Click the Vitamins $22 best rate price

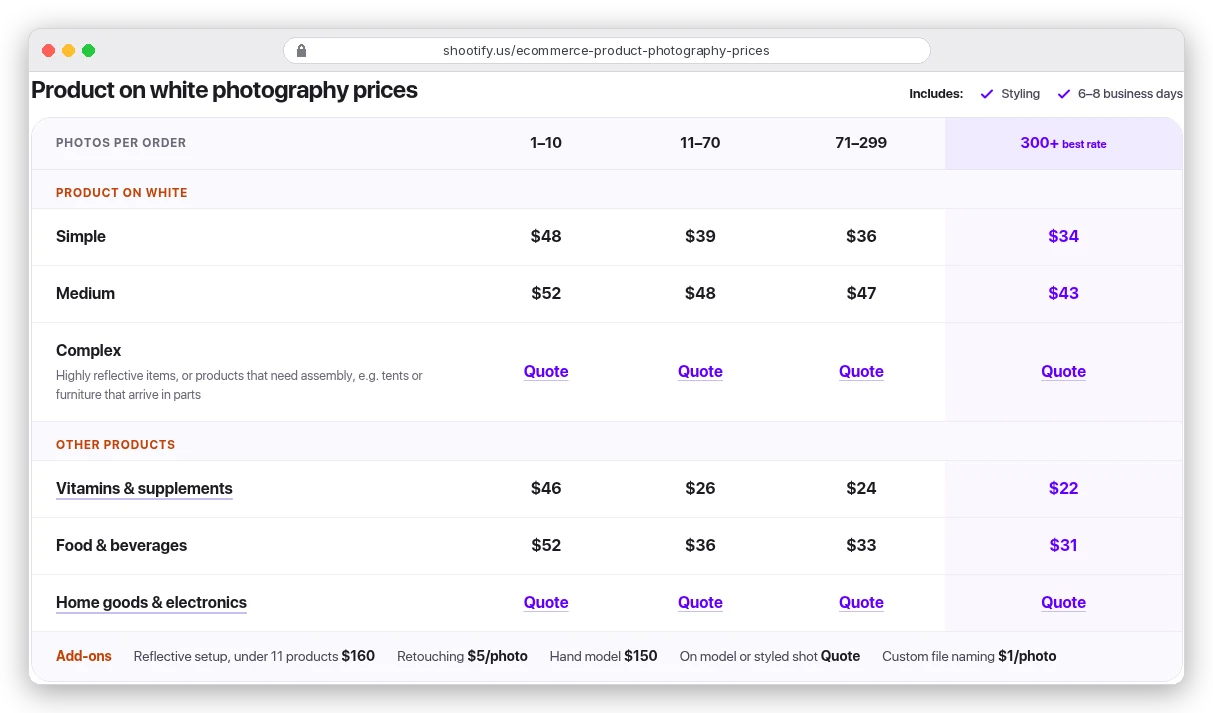click(x=1063, y=488)
